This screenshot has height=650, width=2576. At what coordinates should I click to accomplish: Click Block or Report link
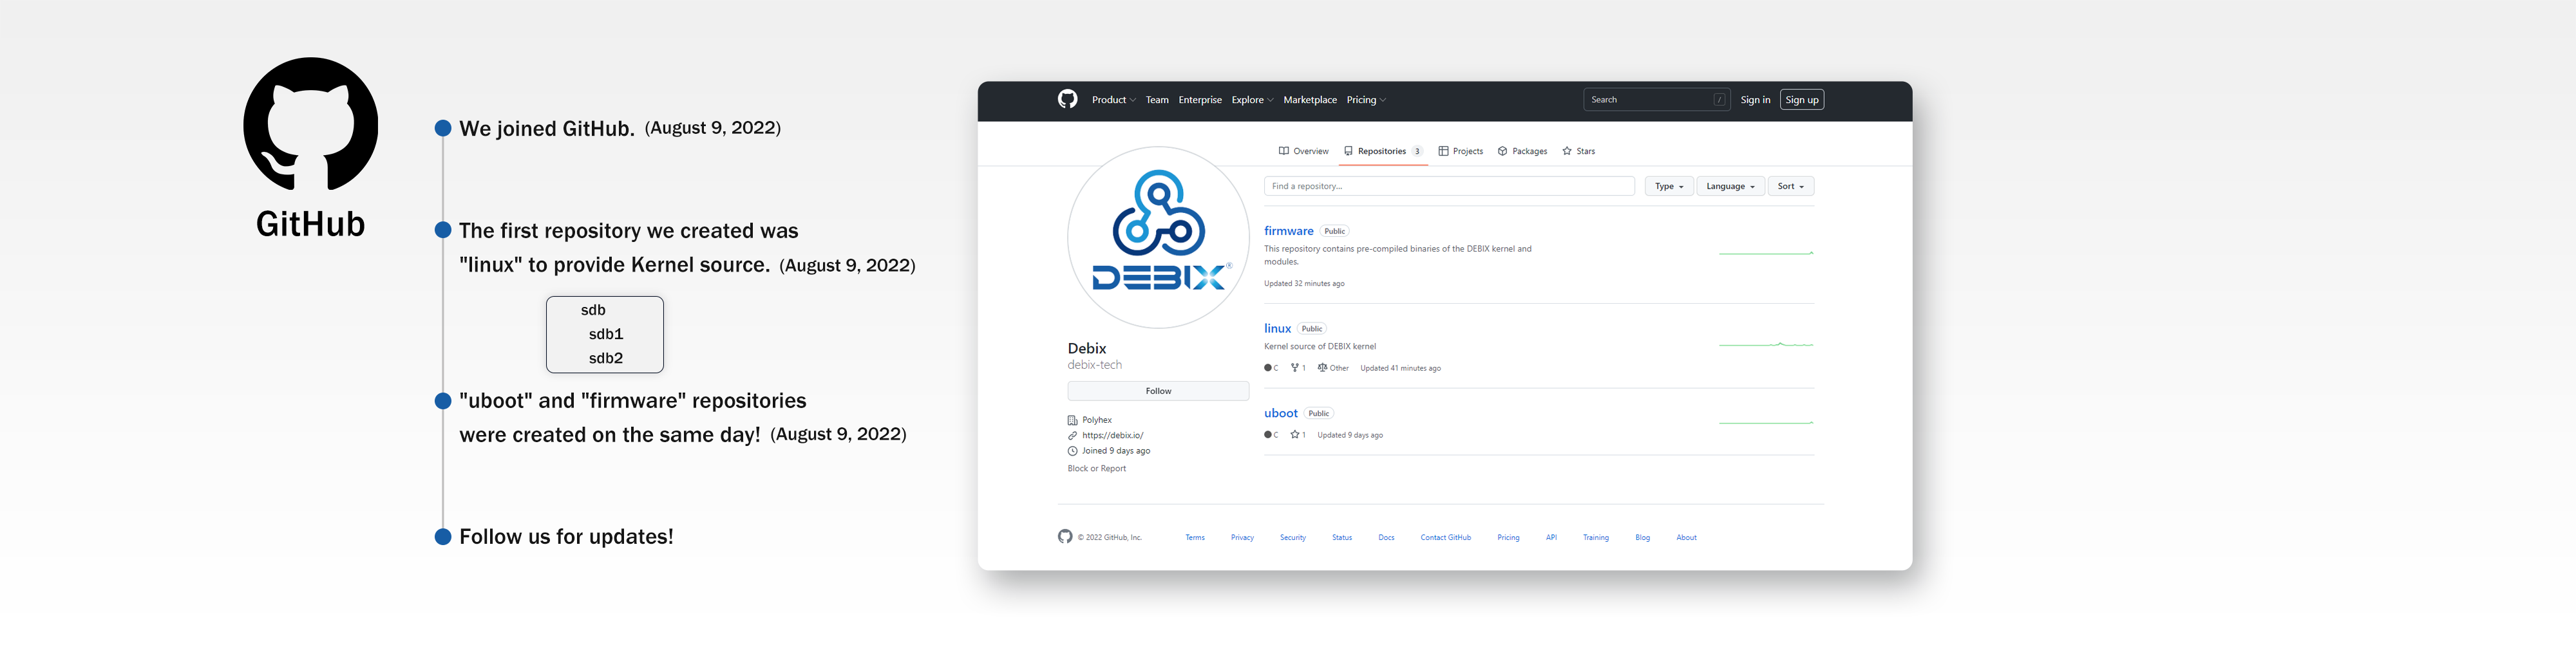click(1096, 468)
